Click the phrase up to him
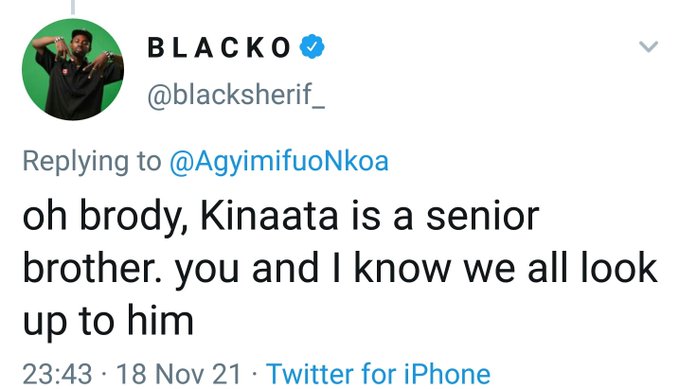The height and width of the screenshot is (389, 679). [x=108, y=322]
